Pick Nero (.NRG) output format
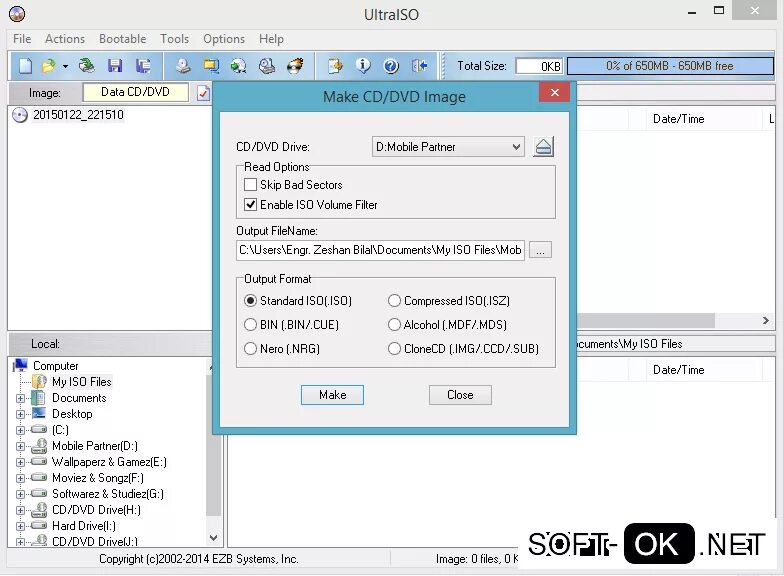Screen dimensions: 784x576 250,348
